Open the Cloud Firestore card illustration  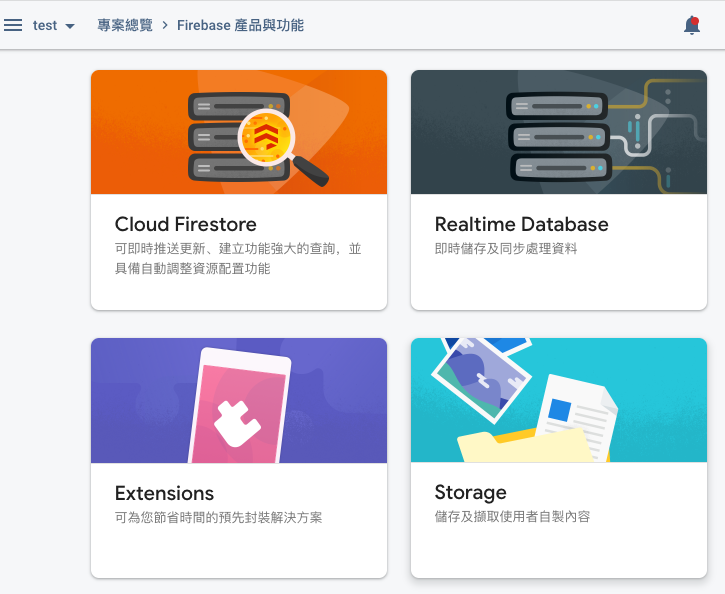coord(239,132)
